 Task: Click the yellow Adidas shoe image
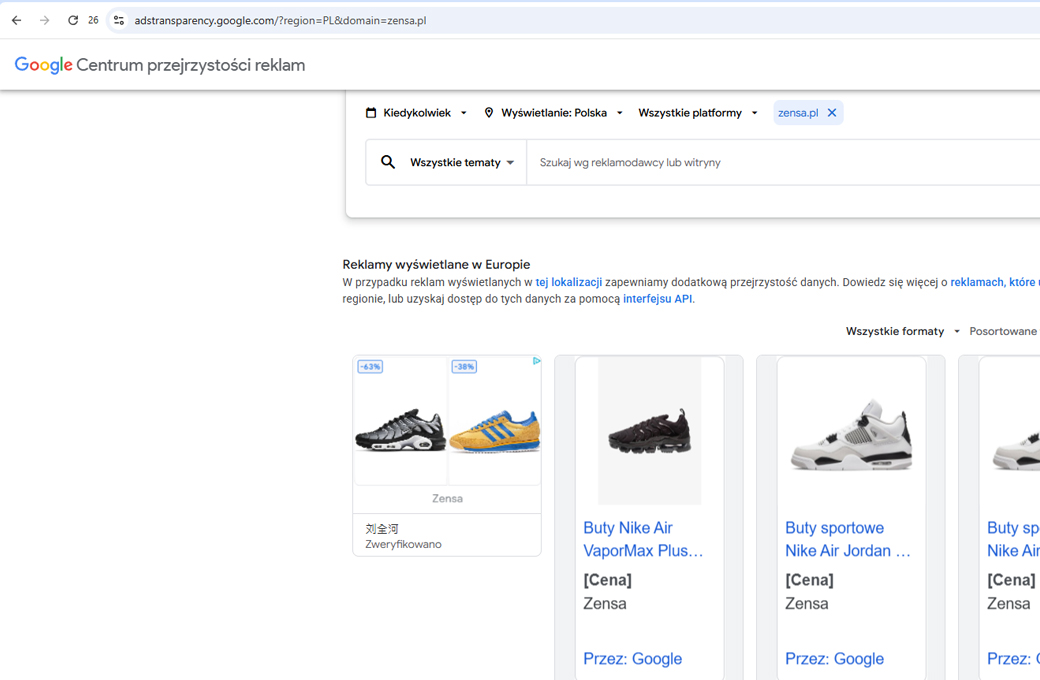click(495, 431)
